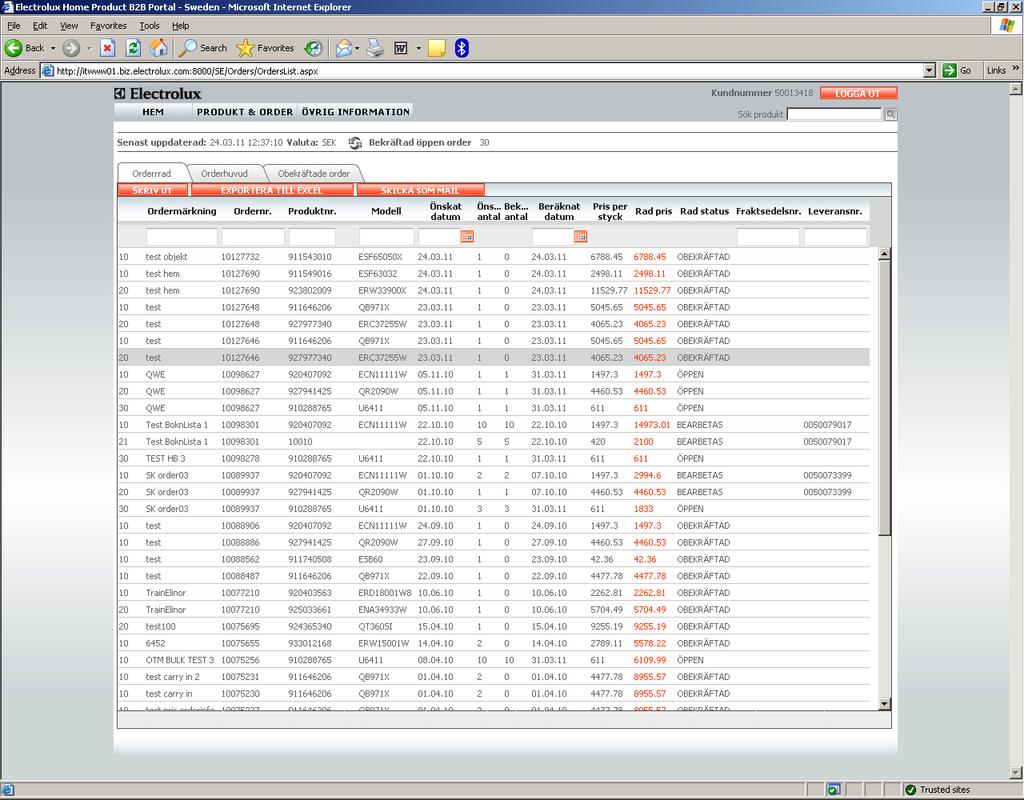Viewport: 1024px width, 800px height.
Task: Click the SKICKA SOM MAIL button
Action: click(x=420, y=190)
